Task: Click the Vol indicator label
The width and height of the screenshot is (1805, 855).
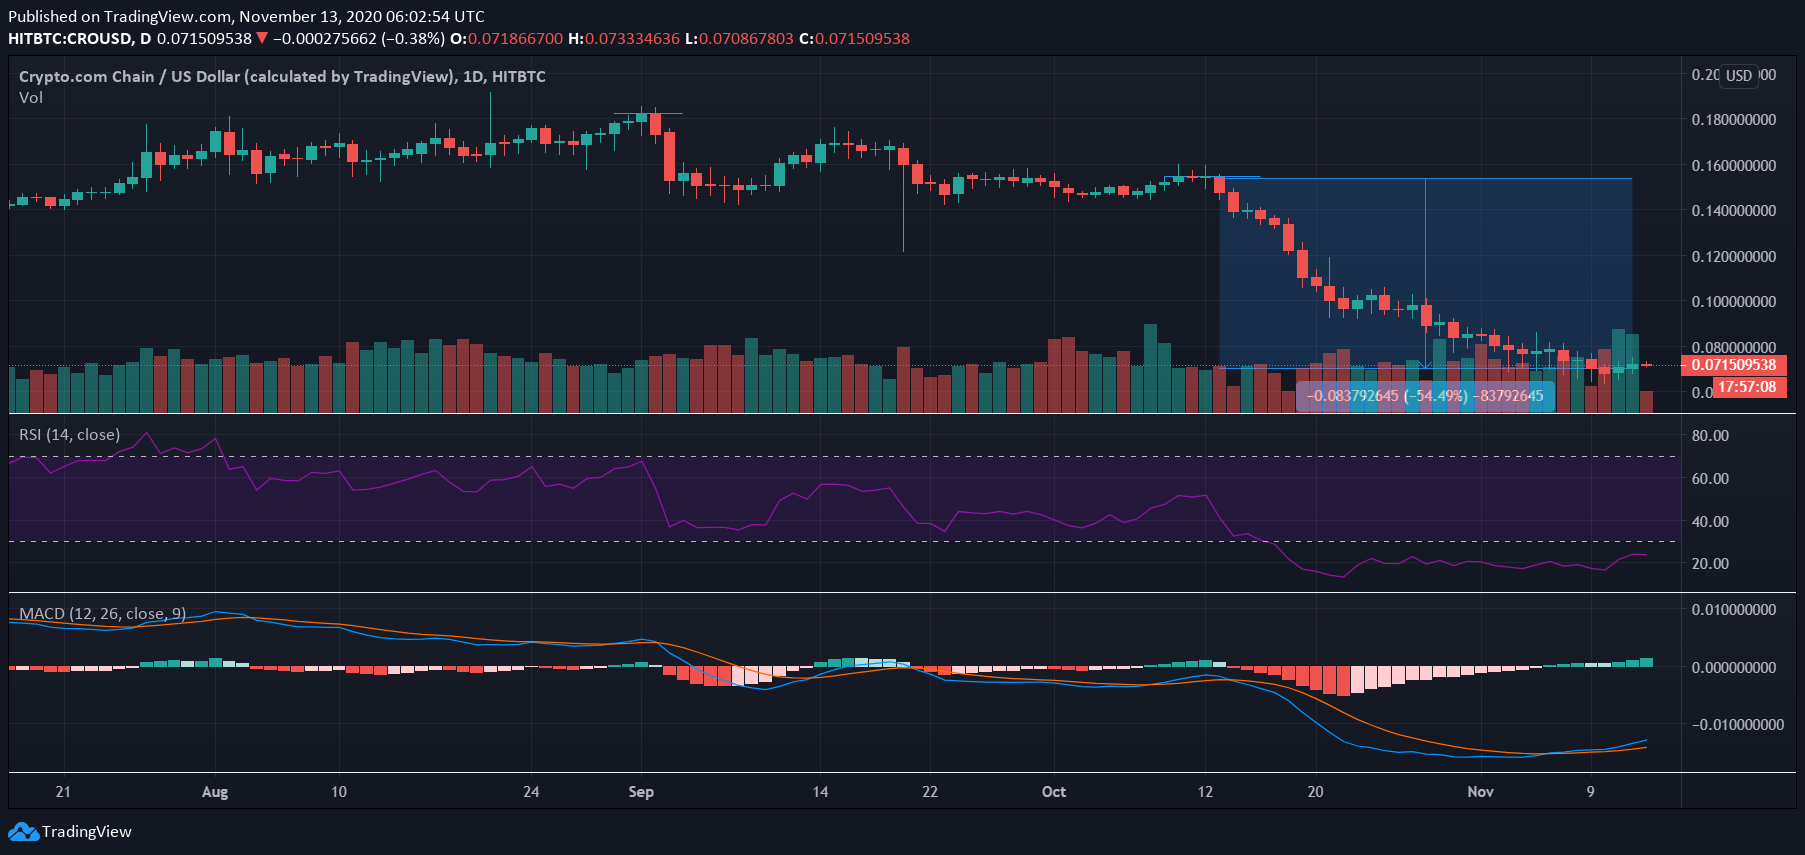Action: point(31,98)
